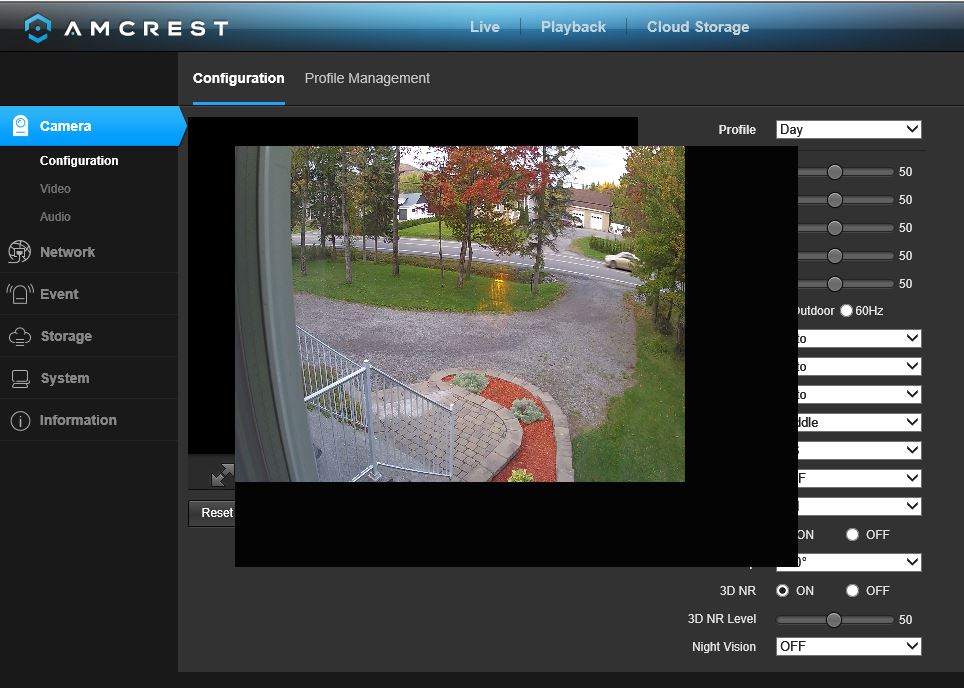This screenshot has height=688, width=964.
Task: Click the "Night Vision" label
Action: [x=724, y=647]
